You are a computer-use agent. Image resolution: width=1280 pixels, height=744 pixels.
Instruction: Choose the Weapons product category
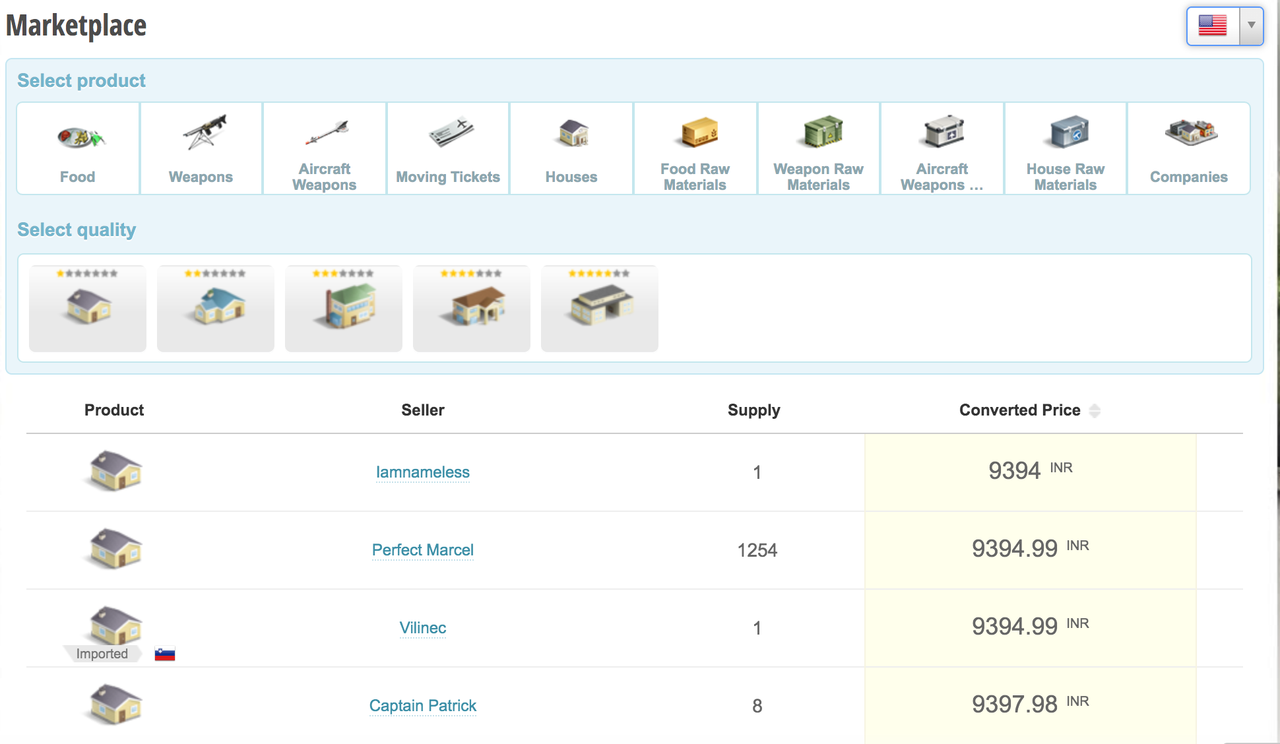pos(201,148)
